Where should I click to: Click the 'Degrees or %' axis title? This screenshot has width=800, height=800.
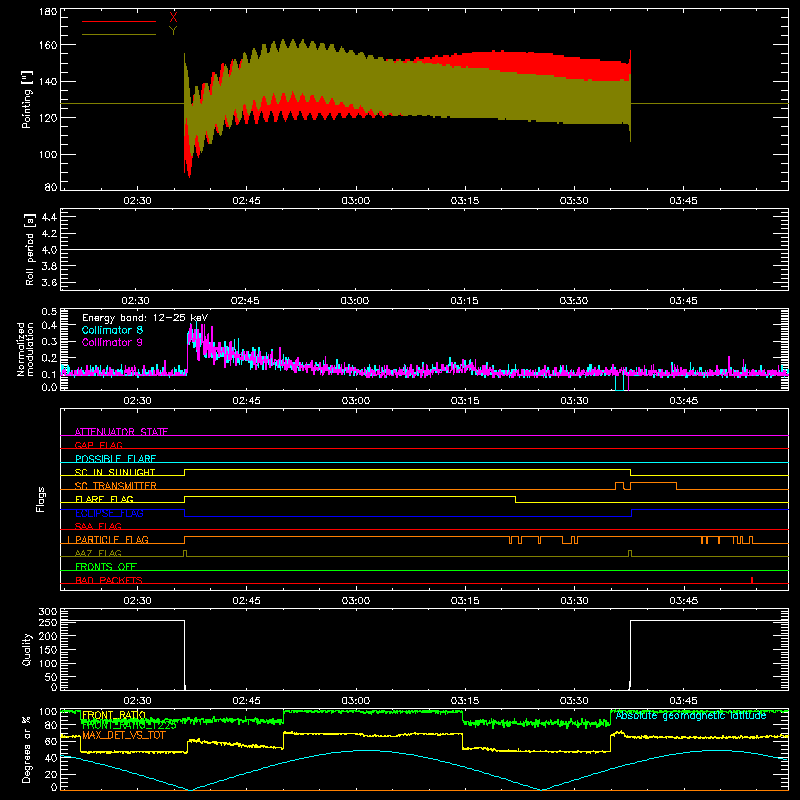pyautogui.click(x=27, y=749)
